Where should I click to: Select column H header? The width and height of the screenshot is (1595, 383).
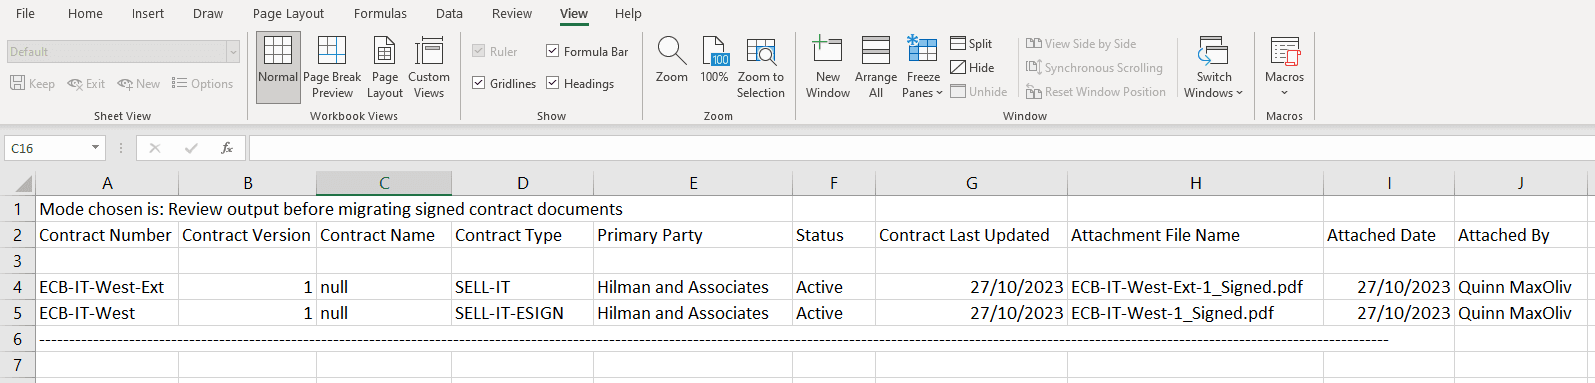[1196, 183]
